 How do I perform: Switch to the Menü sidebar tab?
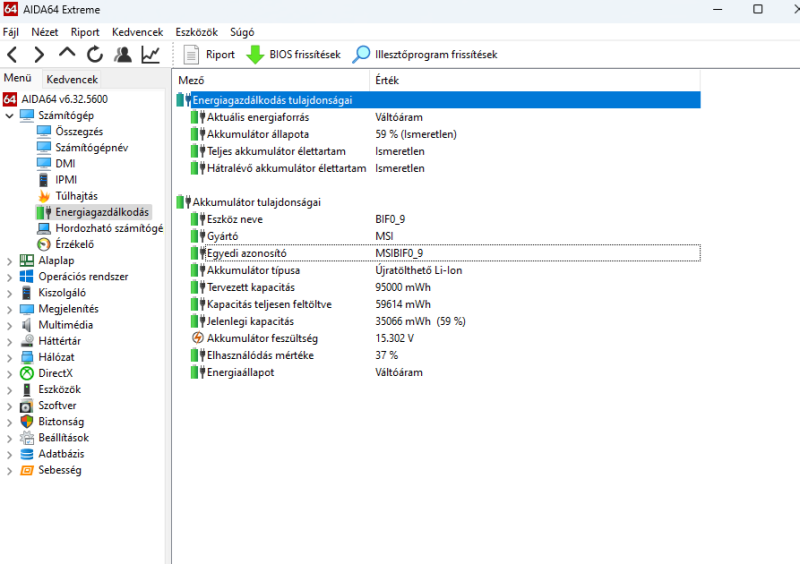[18, 78]
